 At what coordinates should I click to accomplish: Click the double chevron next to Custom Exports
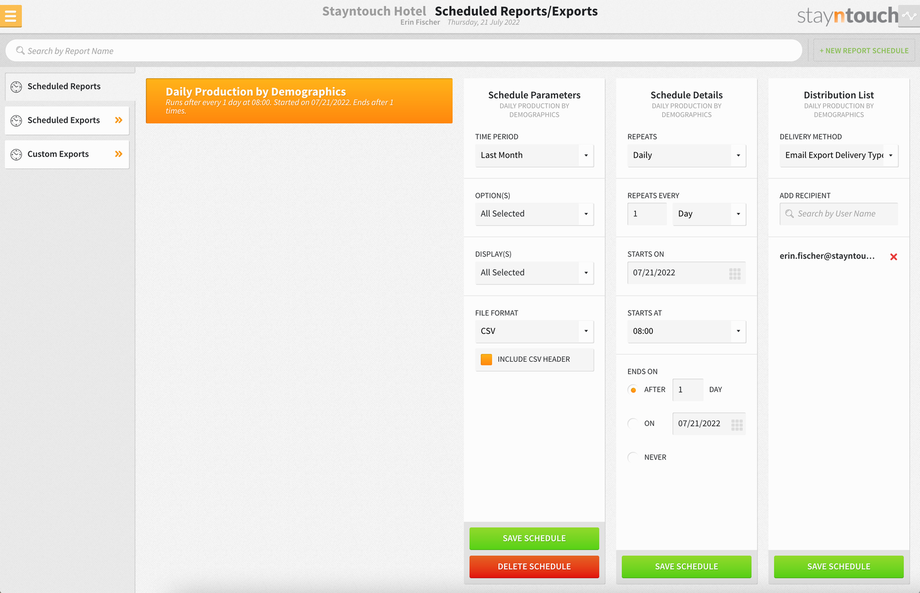coord(119,154)
